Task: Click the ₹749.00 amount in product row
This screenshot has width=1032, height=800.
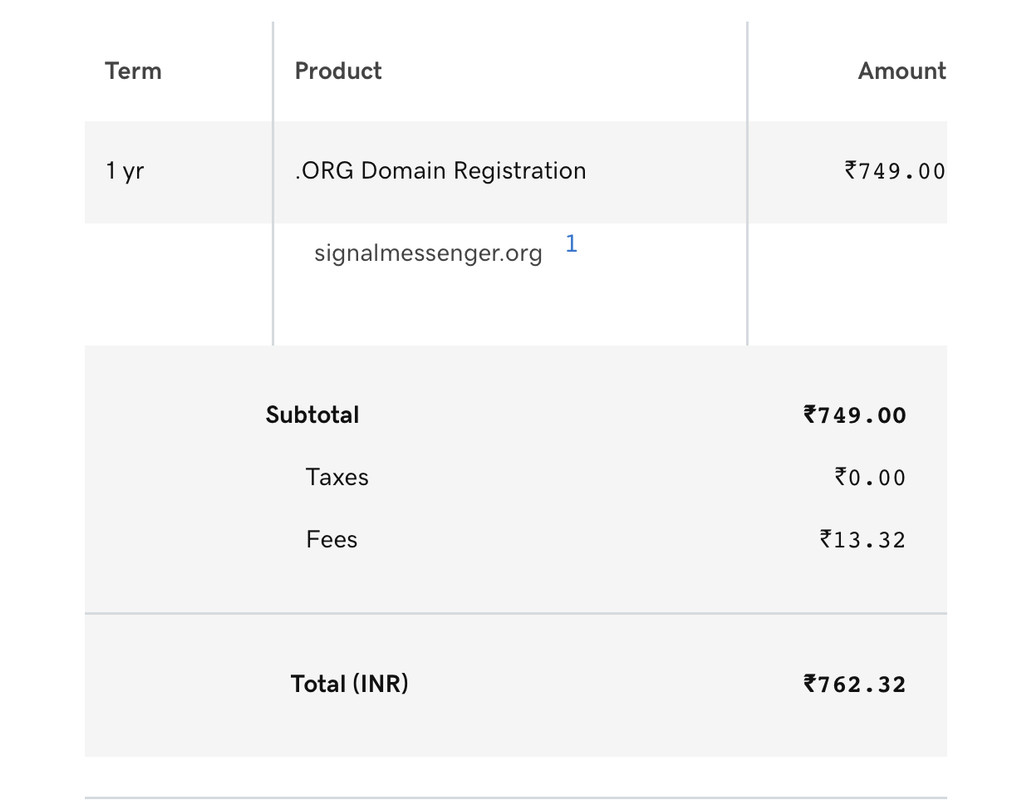Action: click(x=895, y=171)
